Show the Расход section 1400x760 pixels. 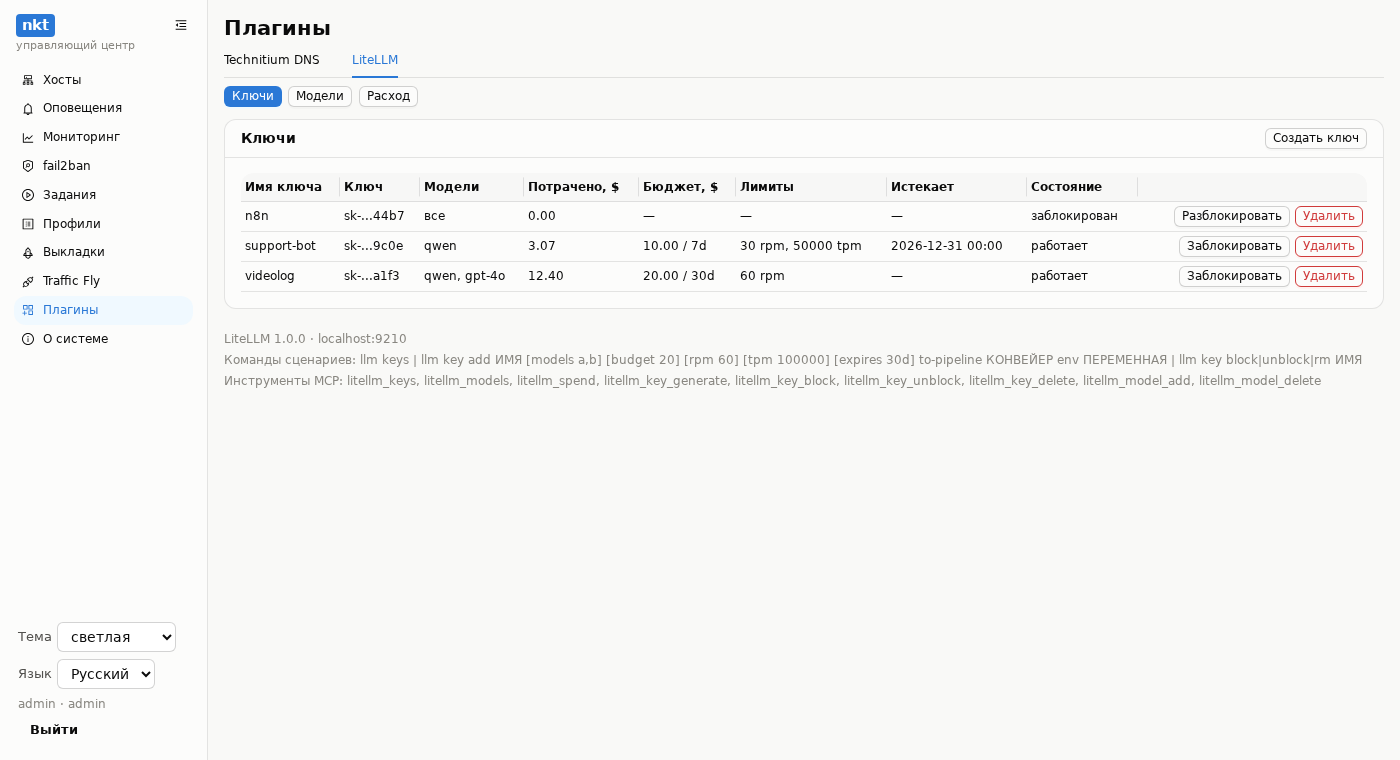tap(388, 96)
